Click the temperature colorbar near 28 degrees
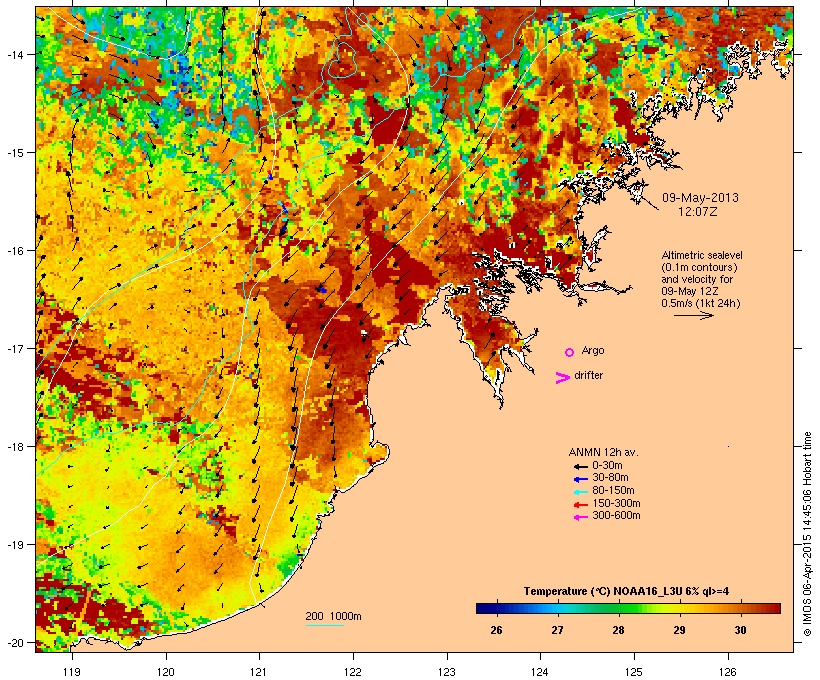This screenshot has width=820, height=680. (619, 608)
